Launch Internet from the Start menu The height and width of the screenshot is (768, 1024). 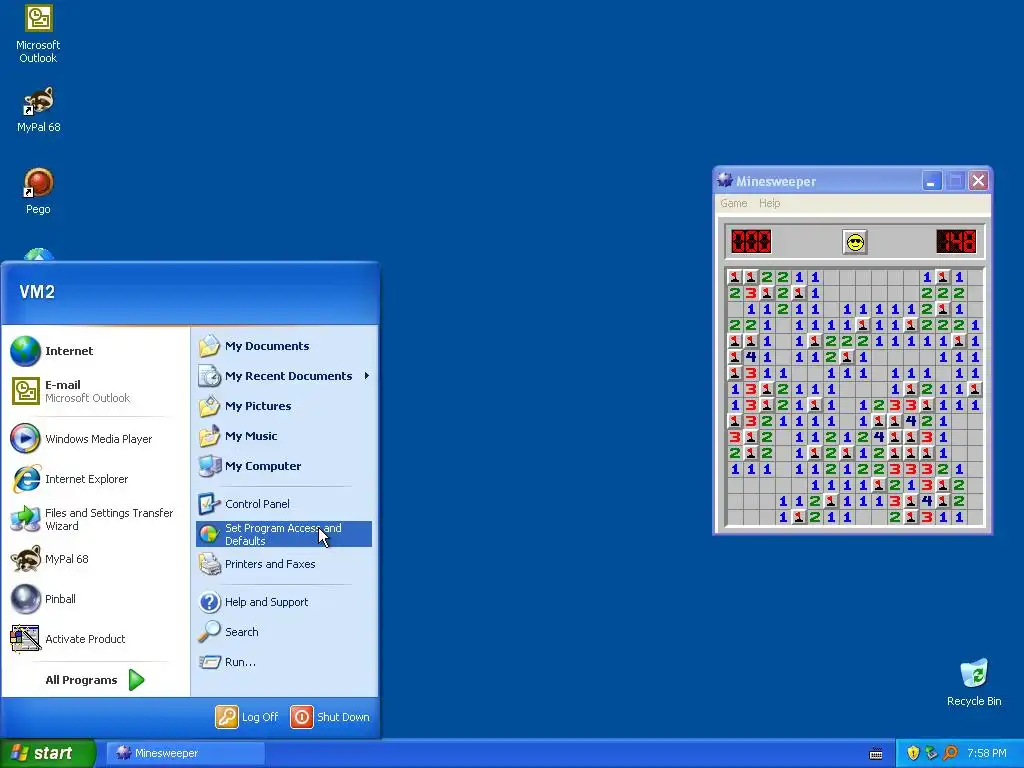(x=95, y=351)
